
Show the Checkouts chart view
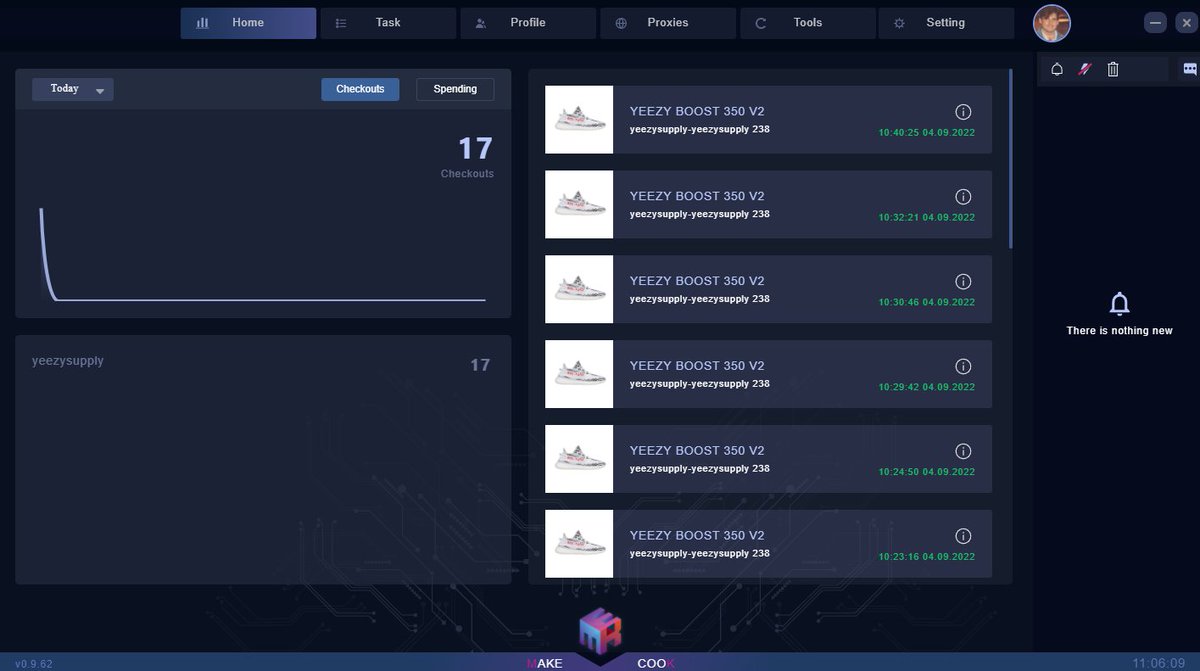click(360, 89)
